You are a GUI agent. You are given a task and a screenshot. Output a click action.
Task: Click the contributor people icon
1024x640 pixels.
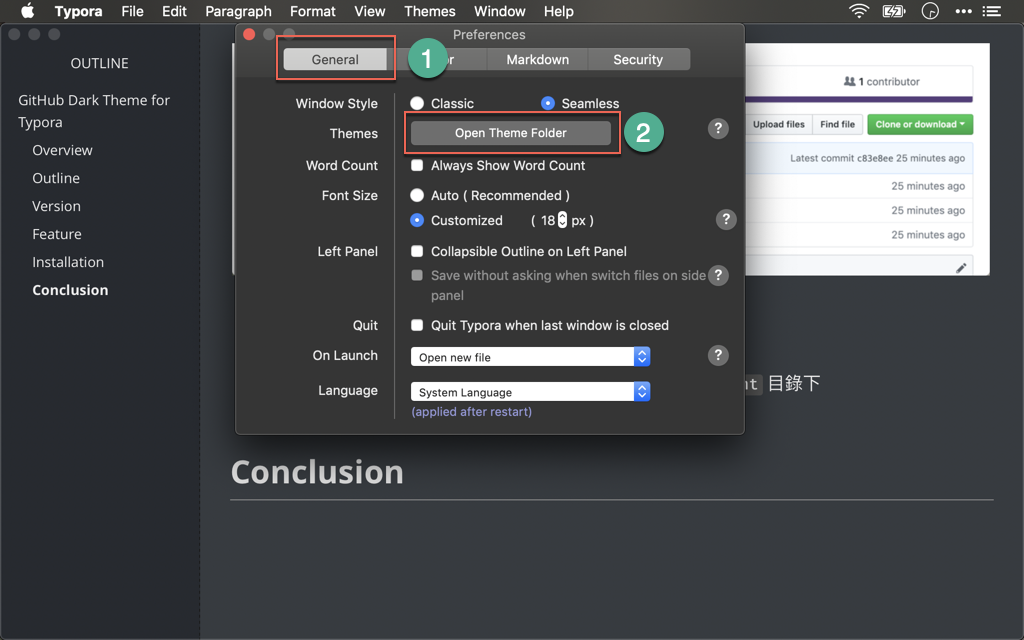pos(849,81)
